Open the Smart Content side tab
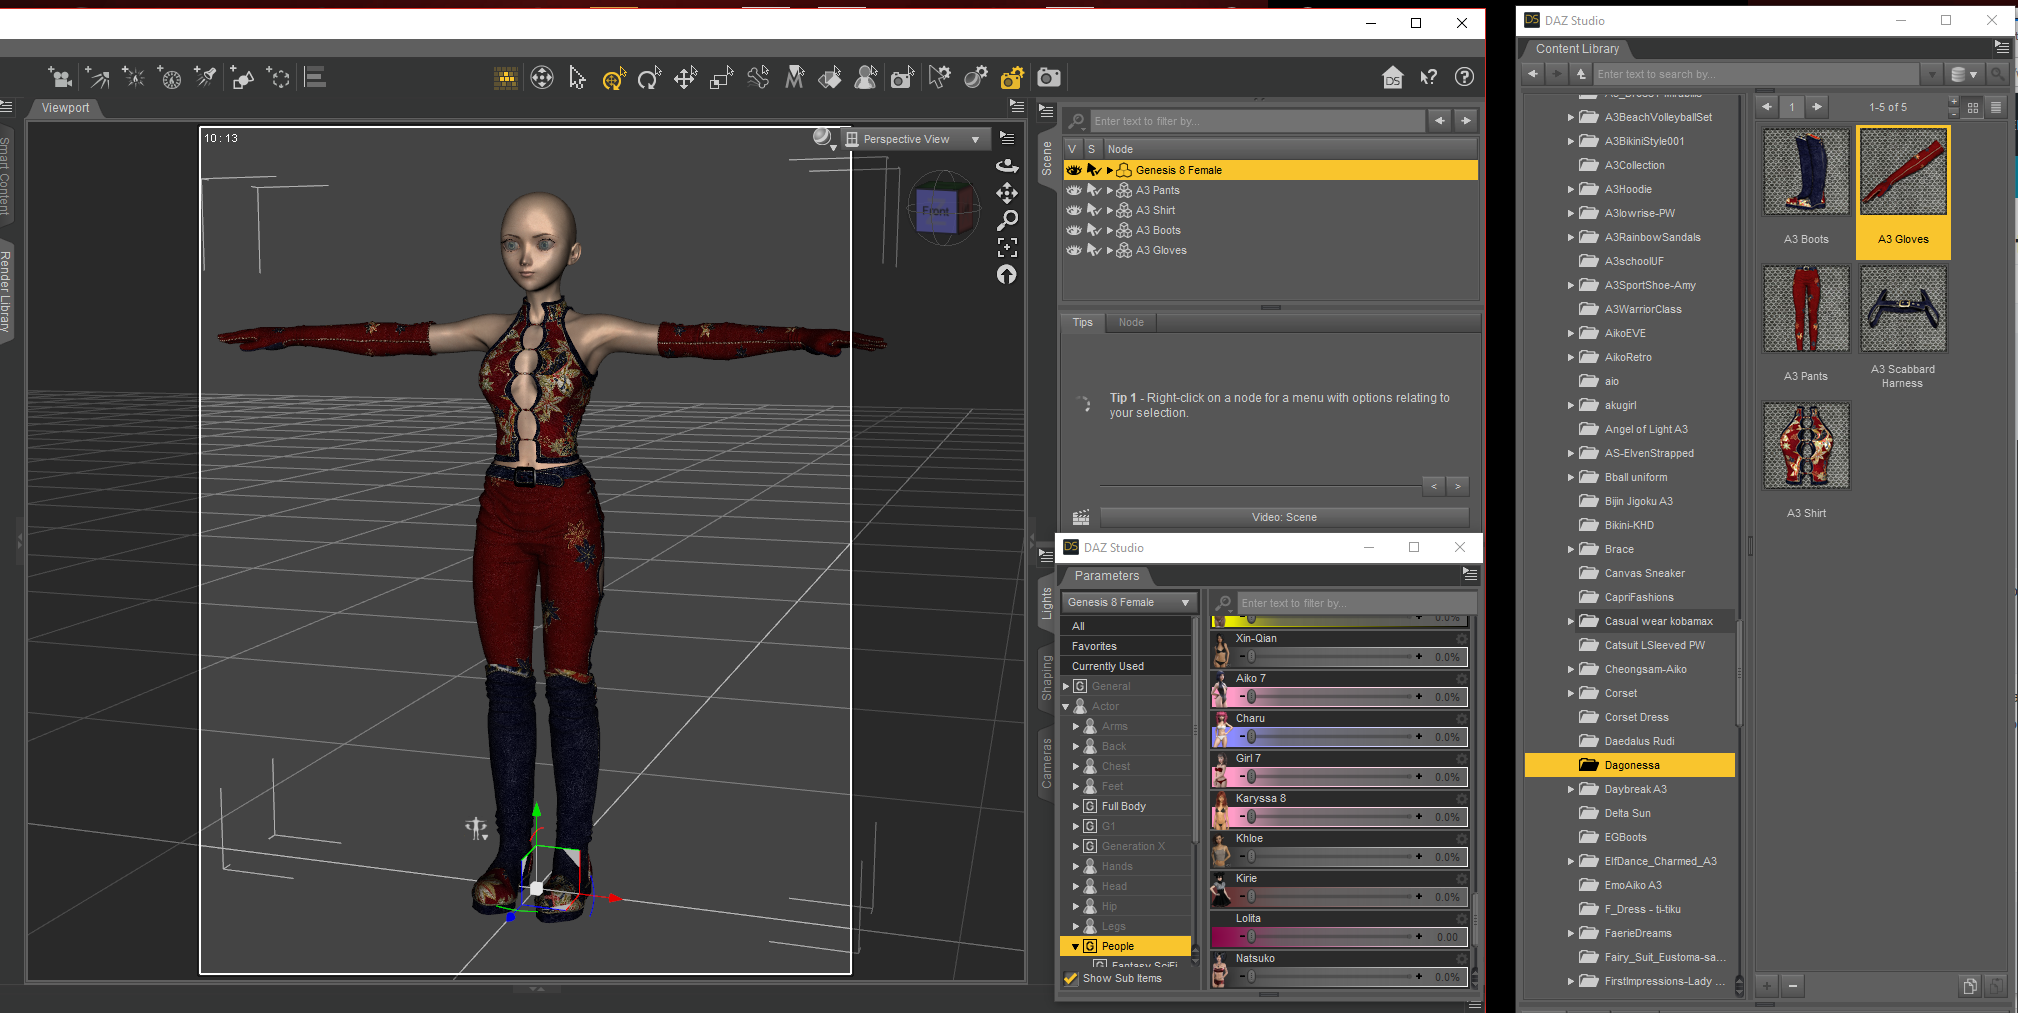This screenshot has height=1013, width=2018. (5, 176)
